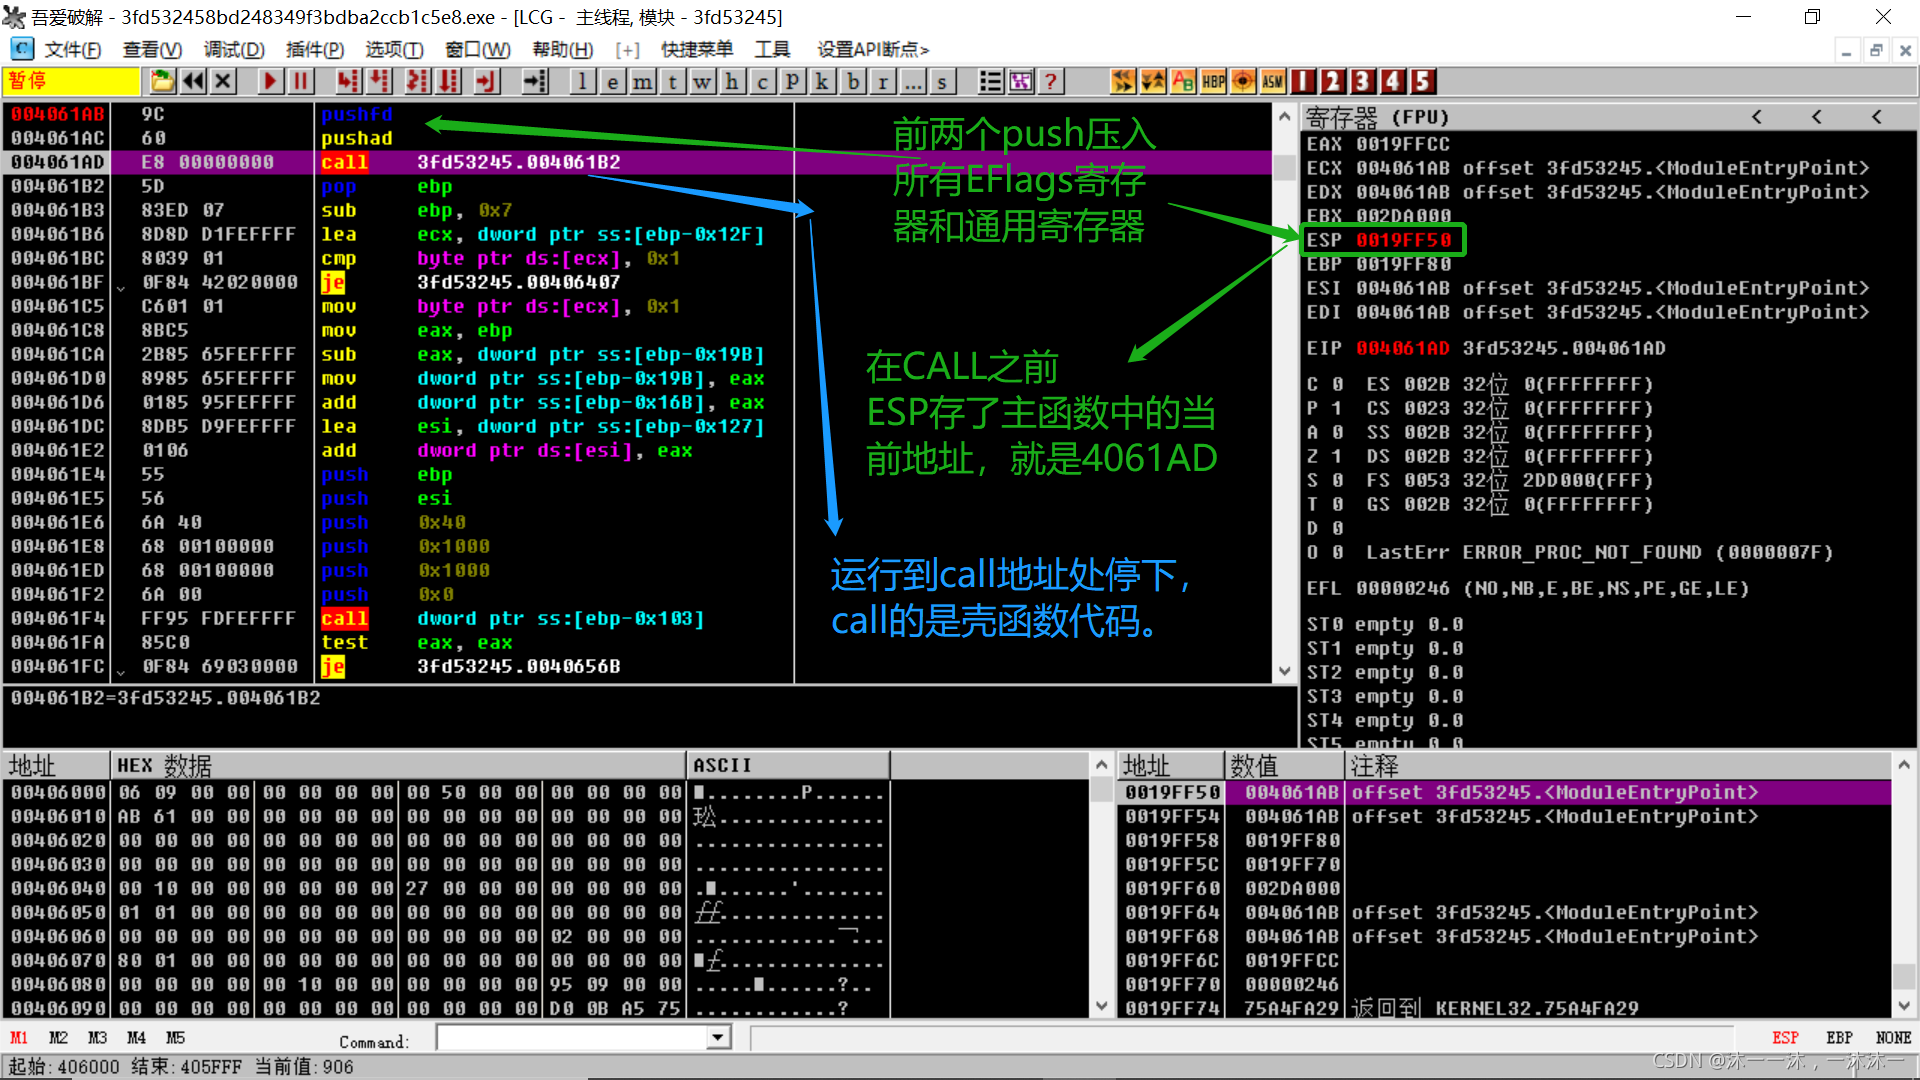
Task: Click the Pause execution toolbar icon
Action: point(300,81)
